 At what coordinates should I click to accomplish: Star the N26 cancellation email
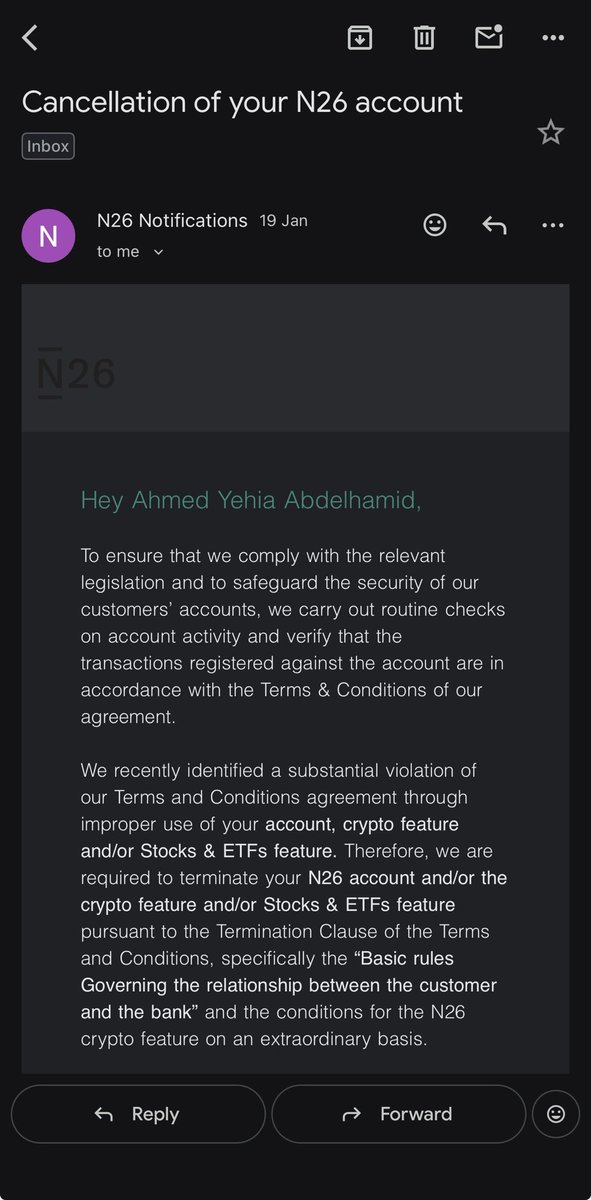click(551, 132)
